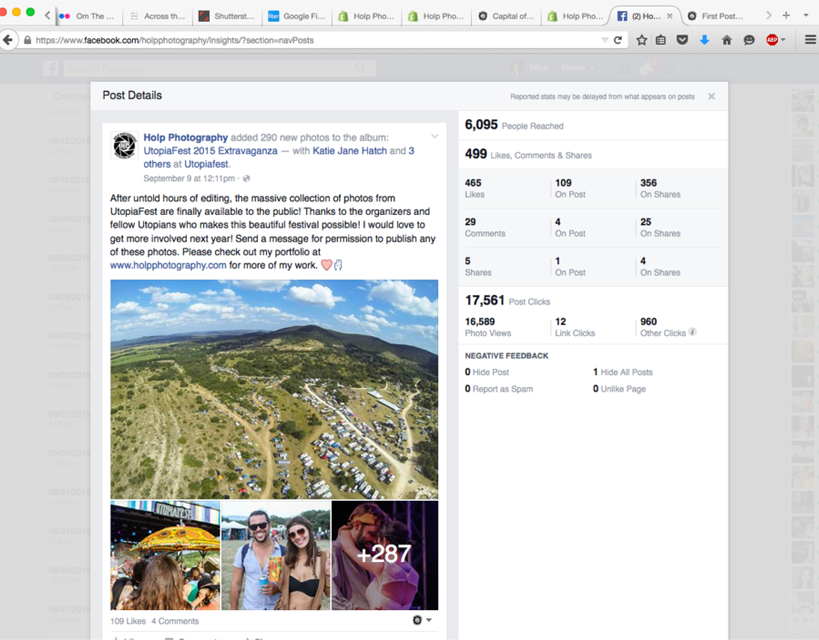Switch to the Om The... Flickr tab
This screenshot has height=640, width=819.
(88, 16)
